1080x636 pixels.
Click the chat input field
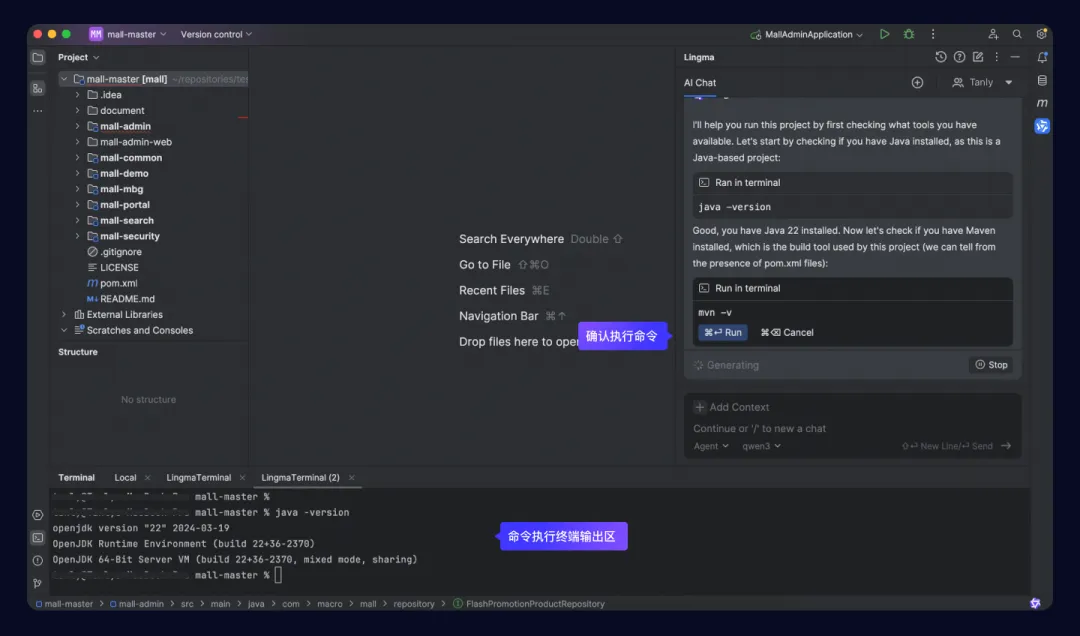click(852, 428)
